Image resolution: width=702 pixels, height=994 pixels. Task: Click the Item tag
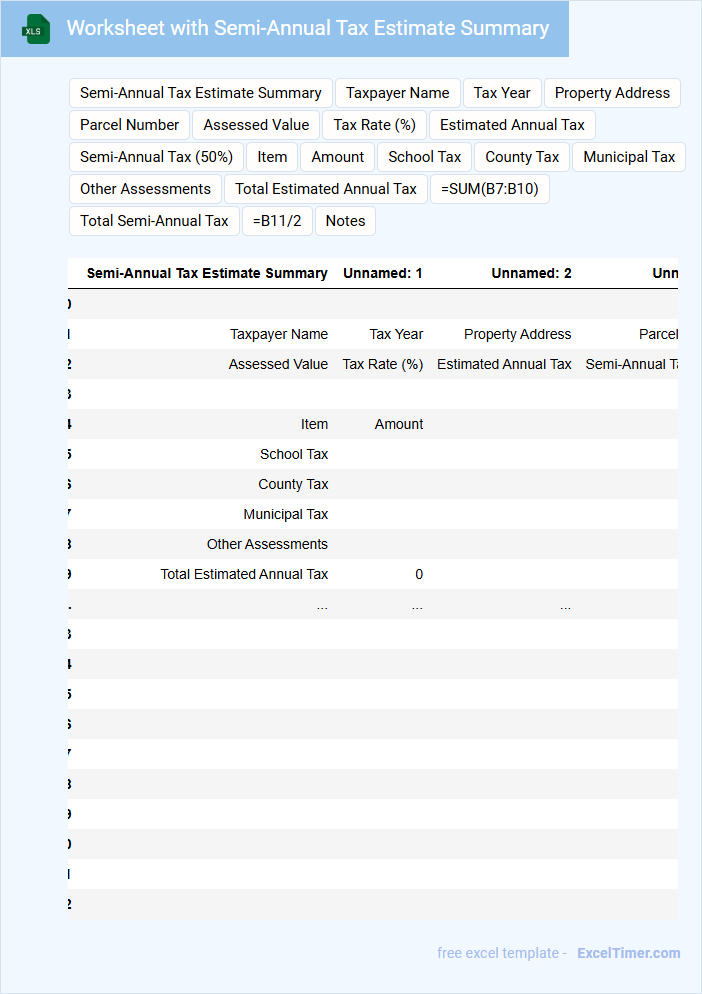pos(272,157)
